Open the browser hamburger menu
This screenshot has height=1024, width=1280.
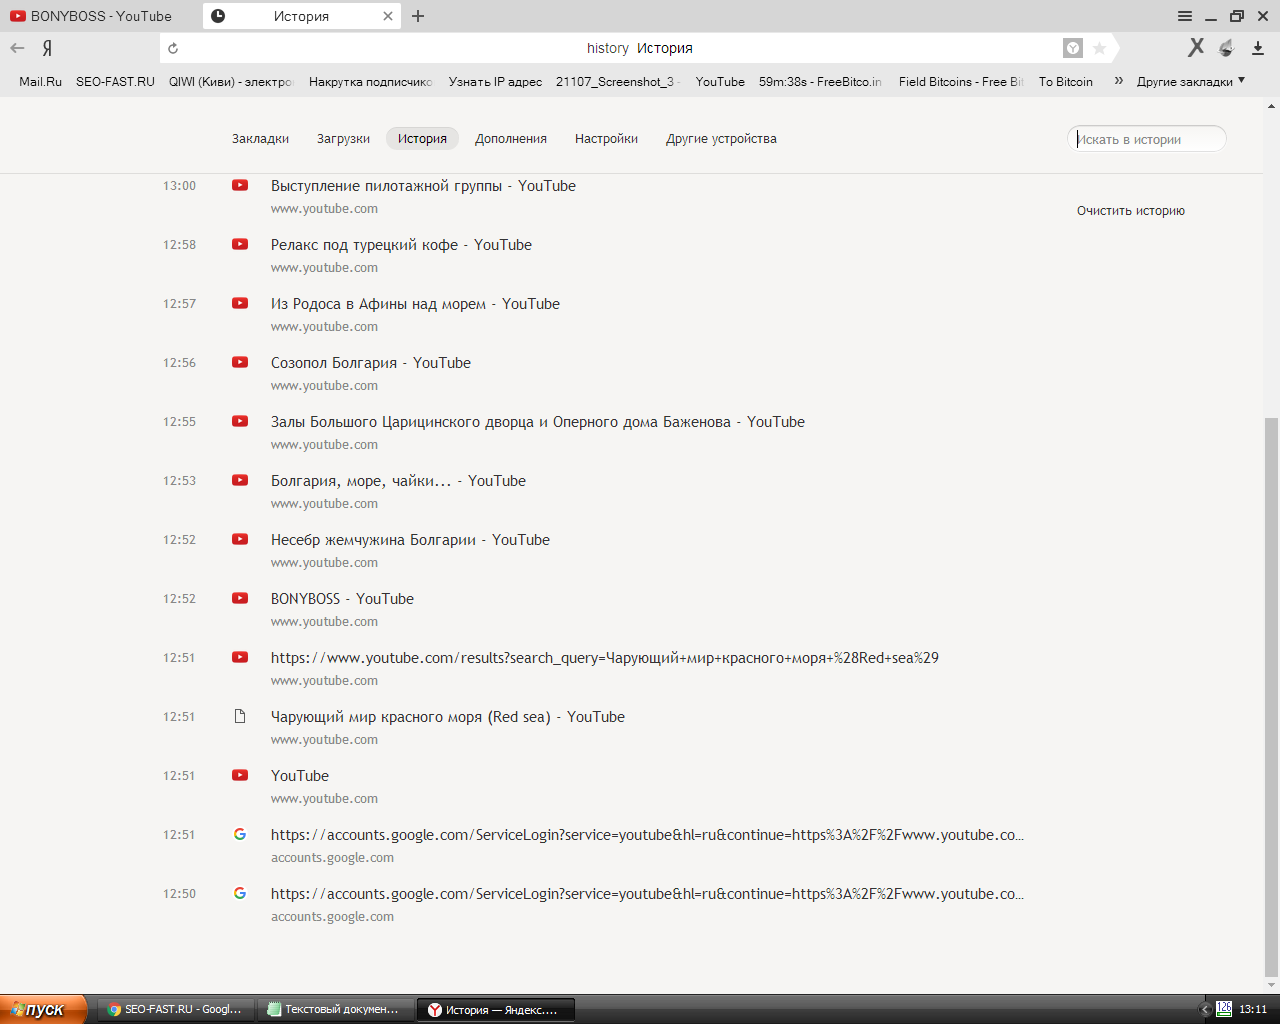[1185, 16]
